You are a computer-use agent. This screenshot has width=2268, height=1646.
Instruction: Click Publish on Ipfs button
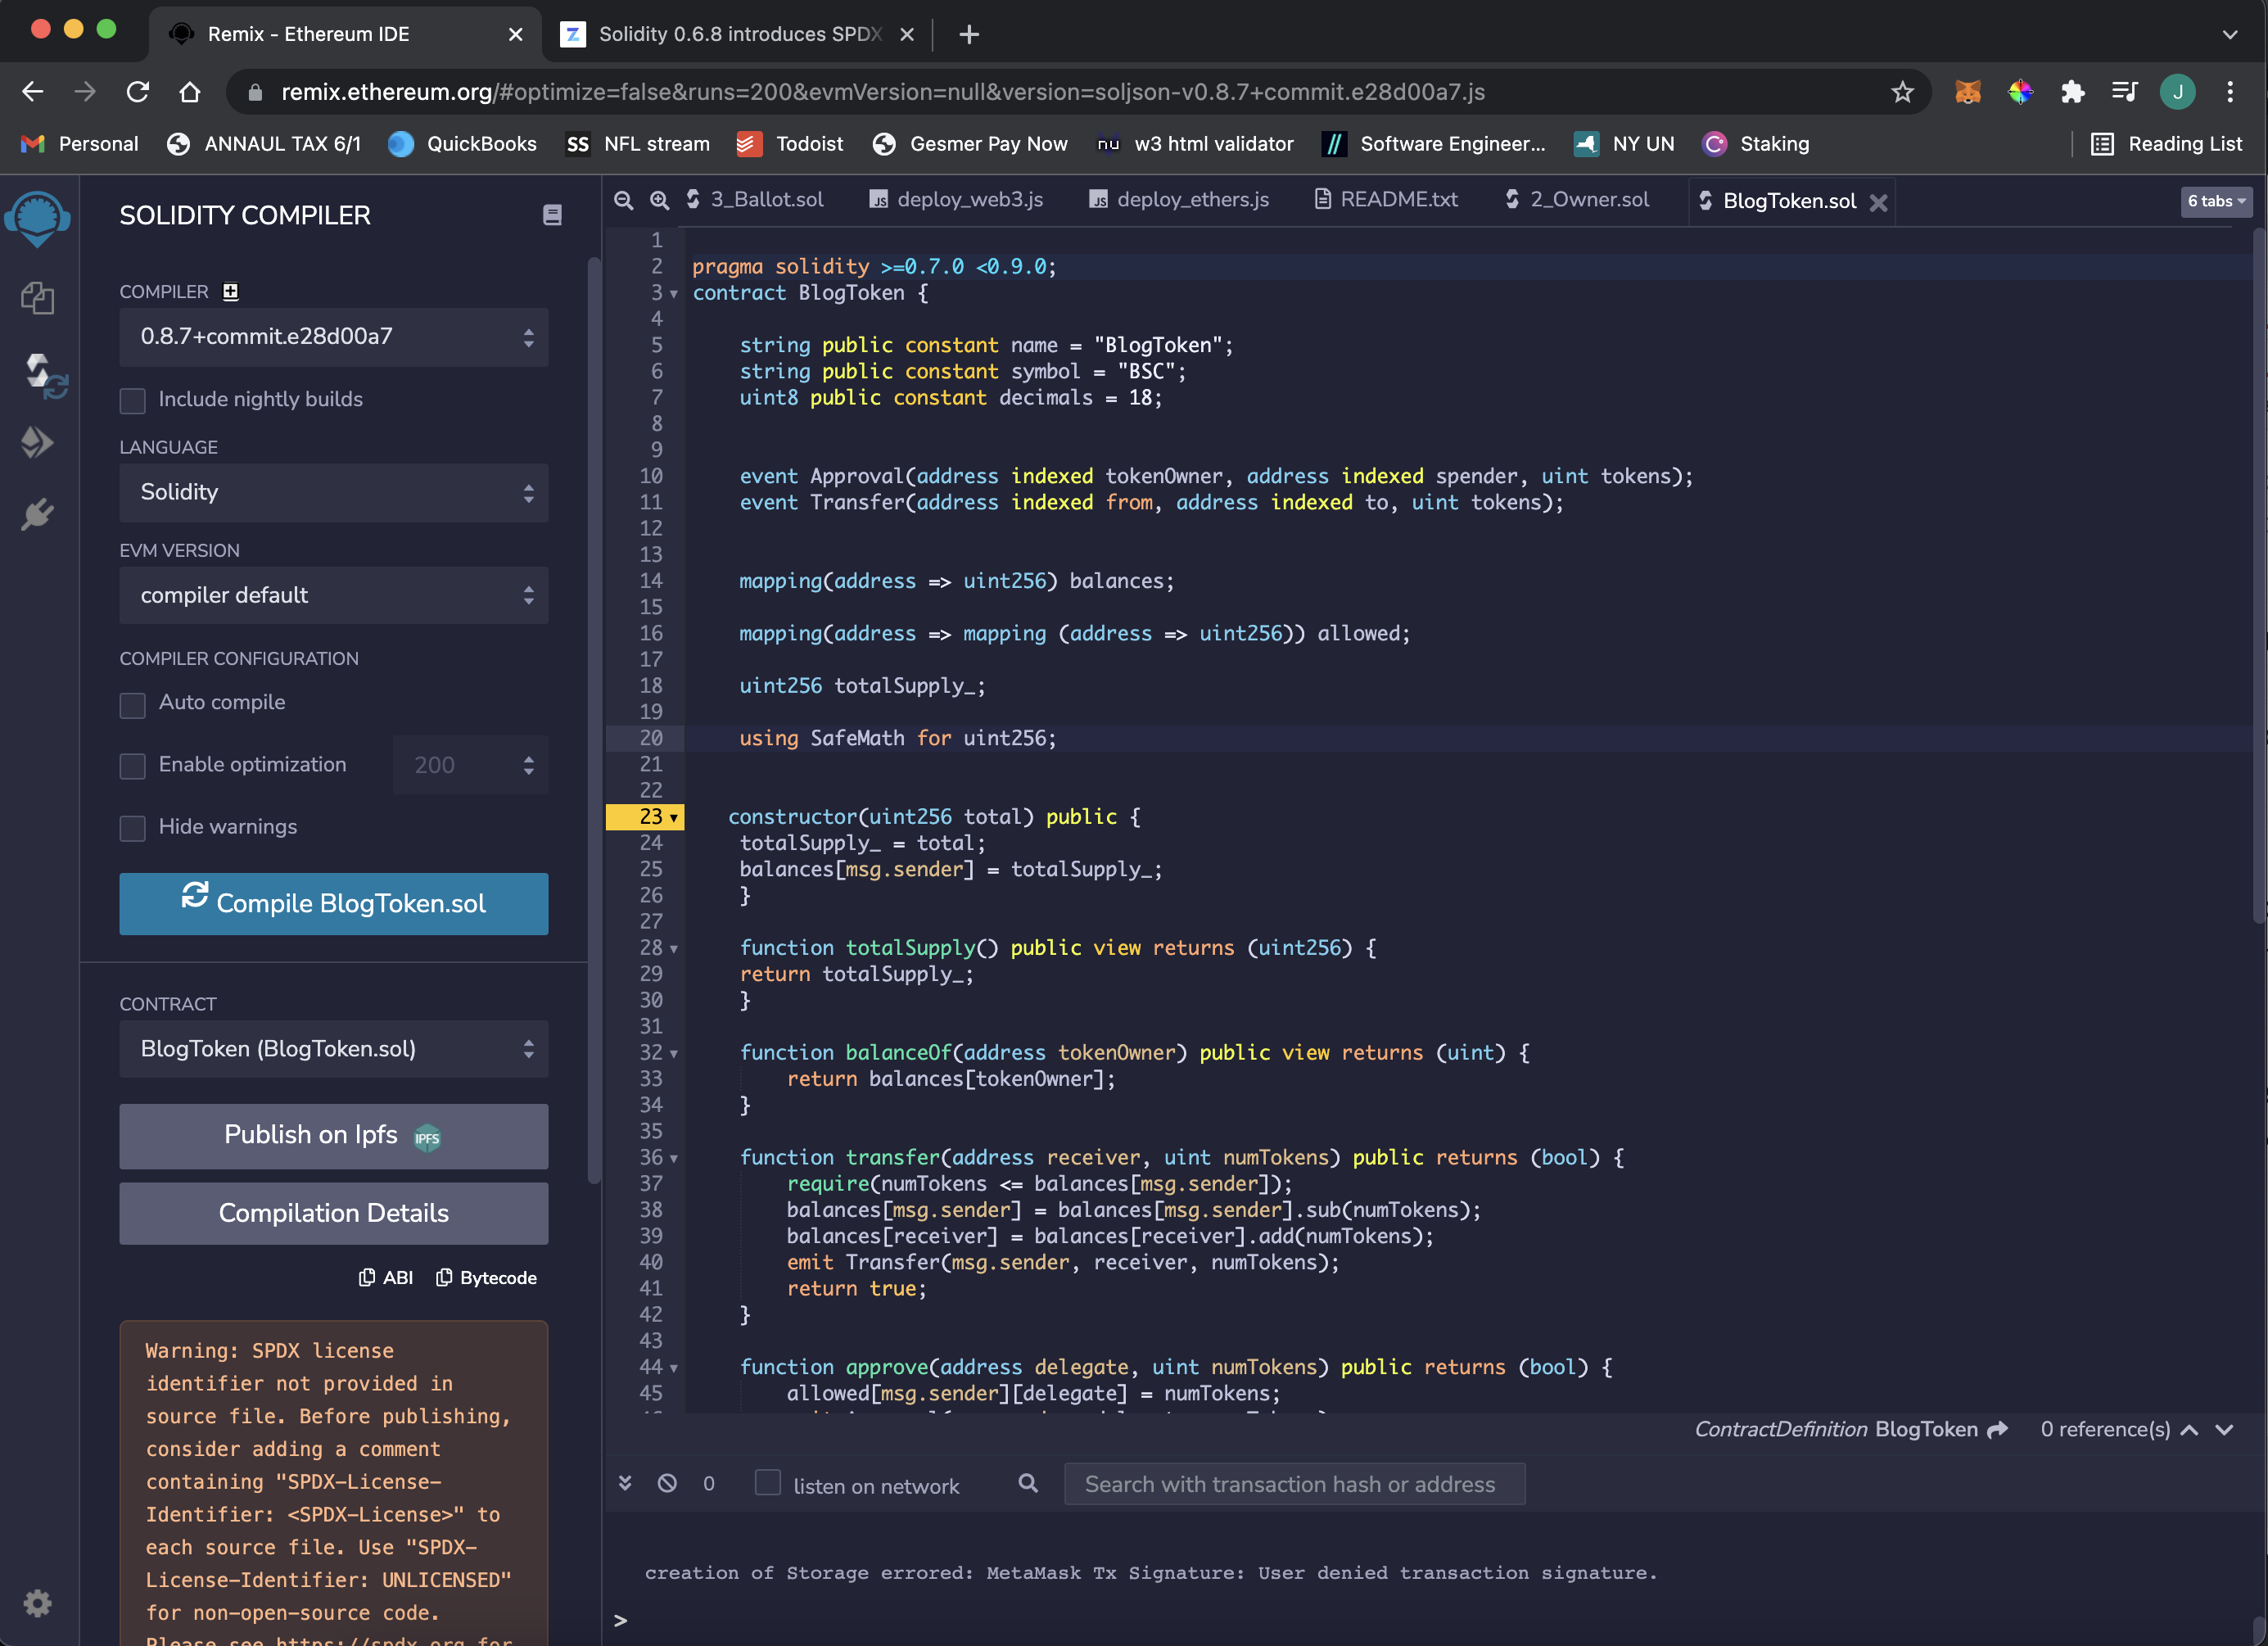(x=334, y=1136)
